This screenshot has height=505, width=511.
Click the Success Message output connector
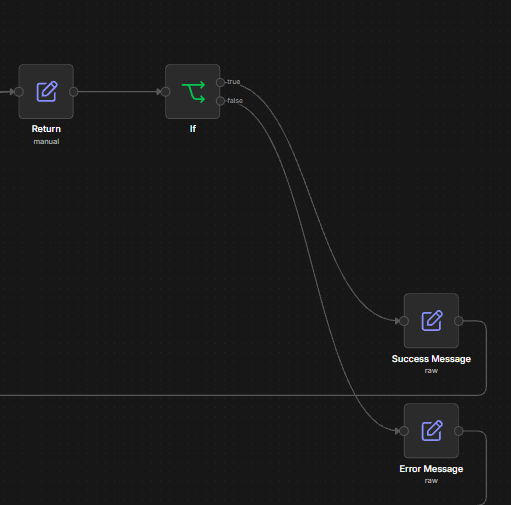459,321
